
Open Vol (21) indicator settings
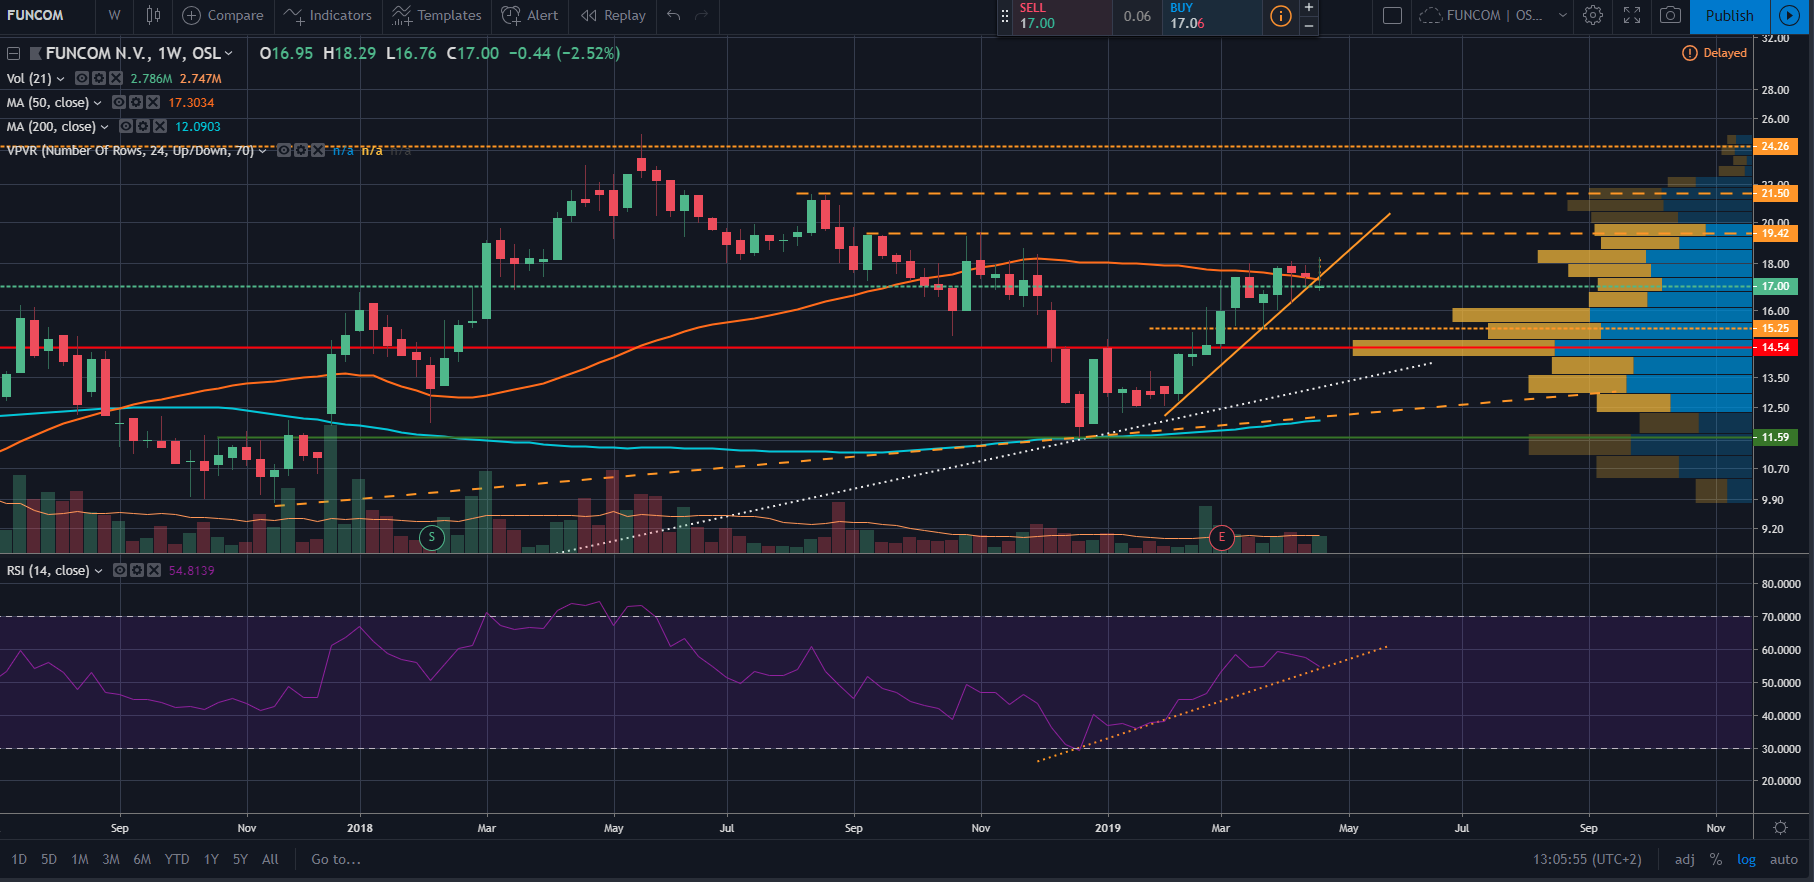[99, 78]
